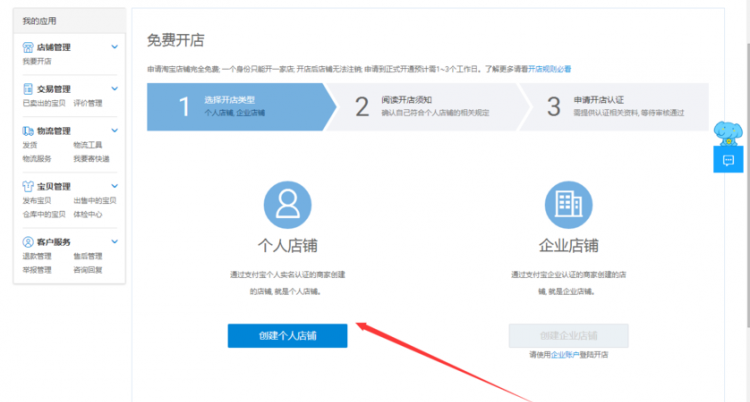Click the 交易管理 document icon

pos(28,89)
